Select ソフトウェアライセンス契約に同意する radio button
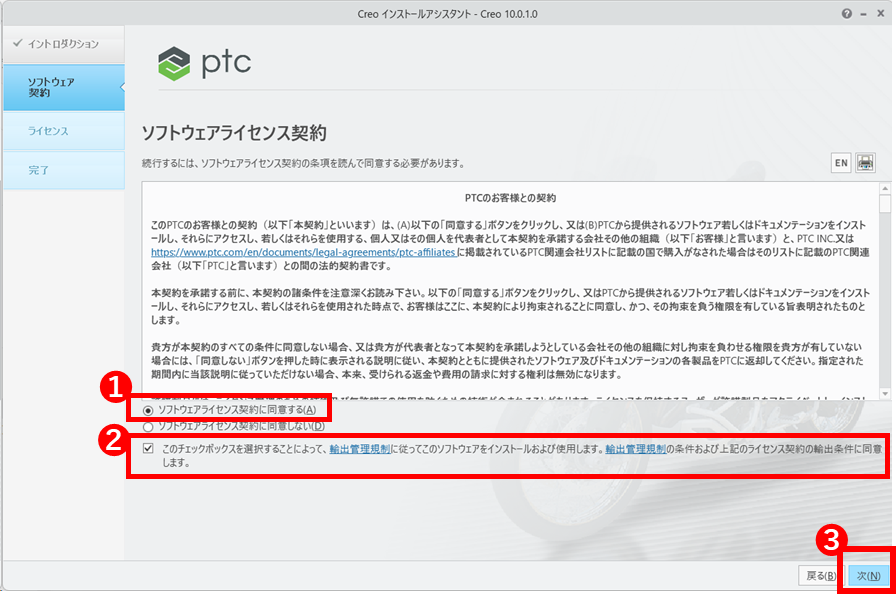This screenshot has width=896, height=594. pos(149,410)
